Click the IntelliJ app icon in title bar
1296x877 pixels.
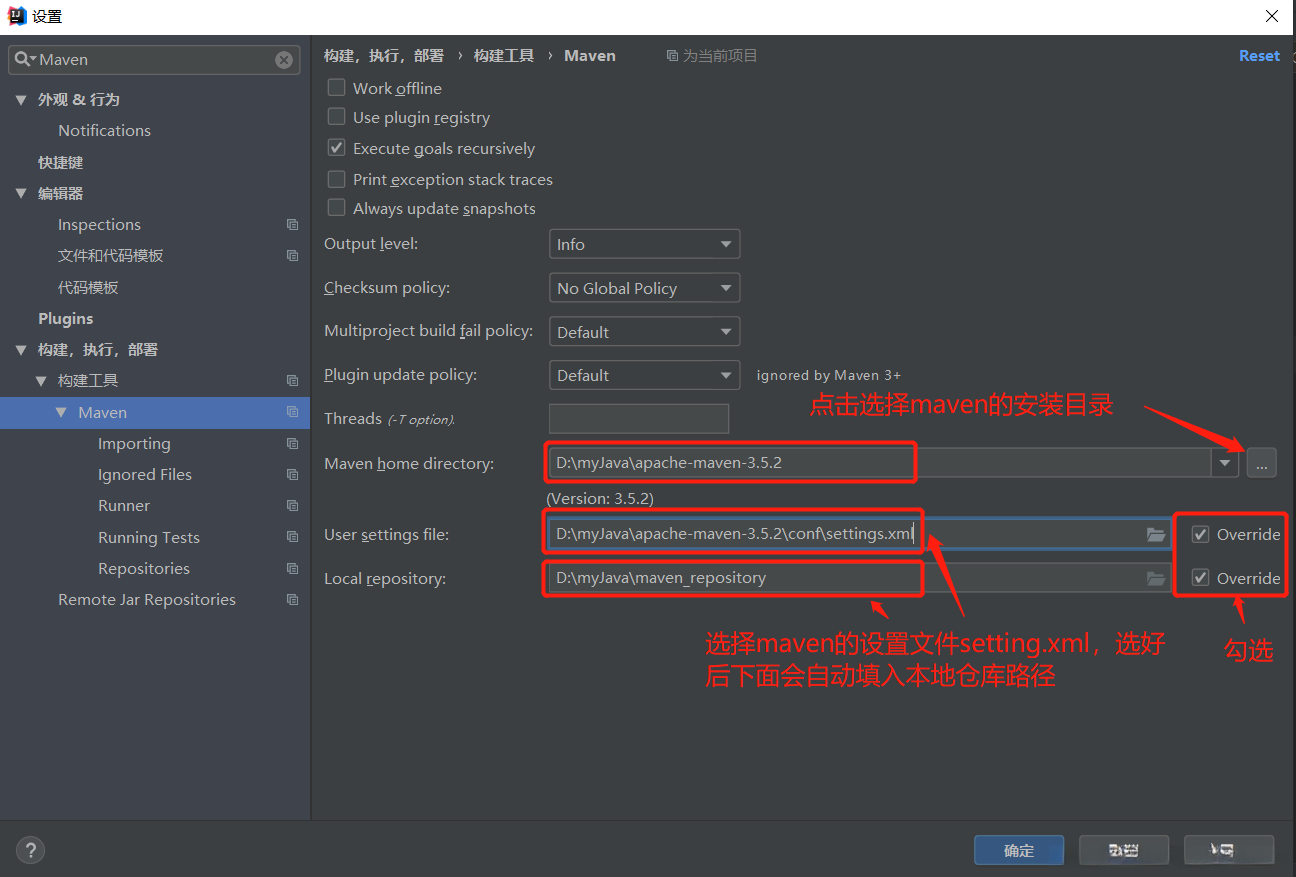pos(17,16)
